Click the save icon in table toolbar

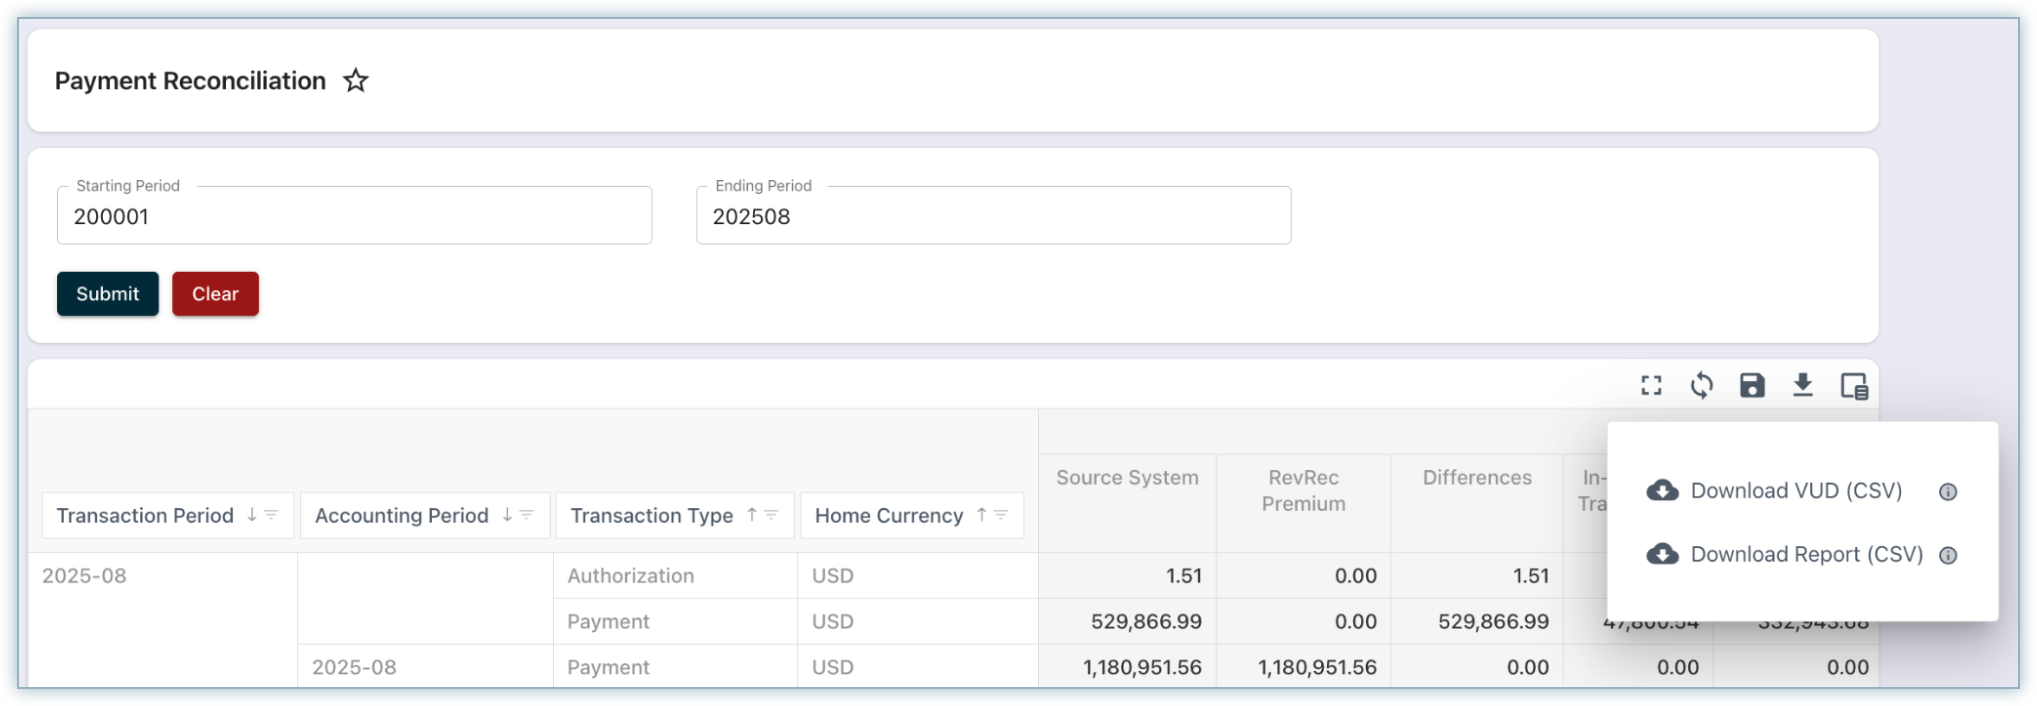(1752, 386)
